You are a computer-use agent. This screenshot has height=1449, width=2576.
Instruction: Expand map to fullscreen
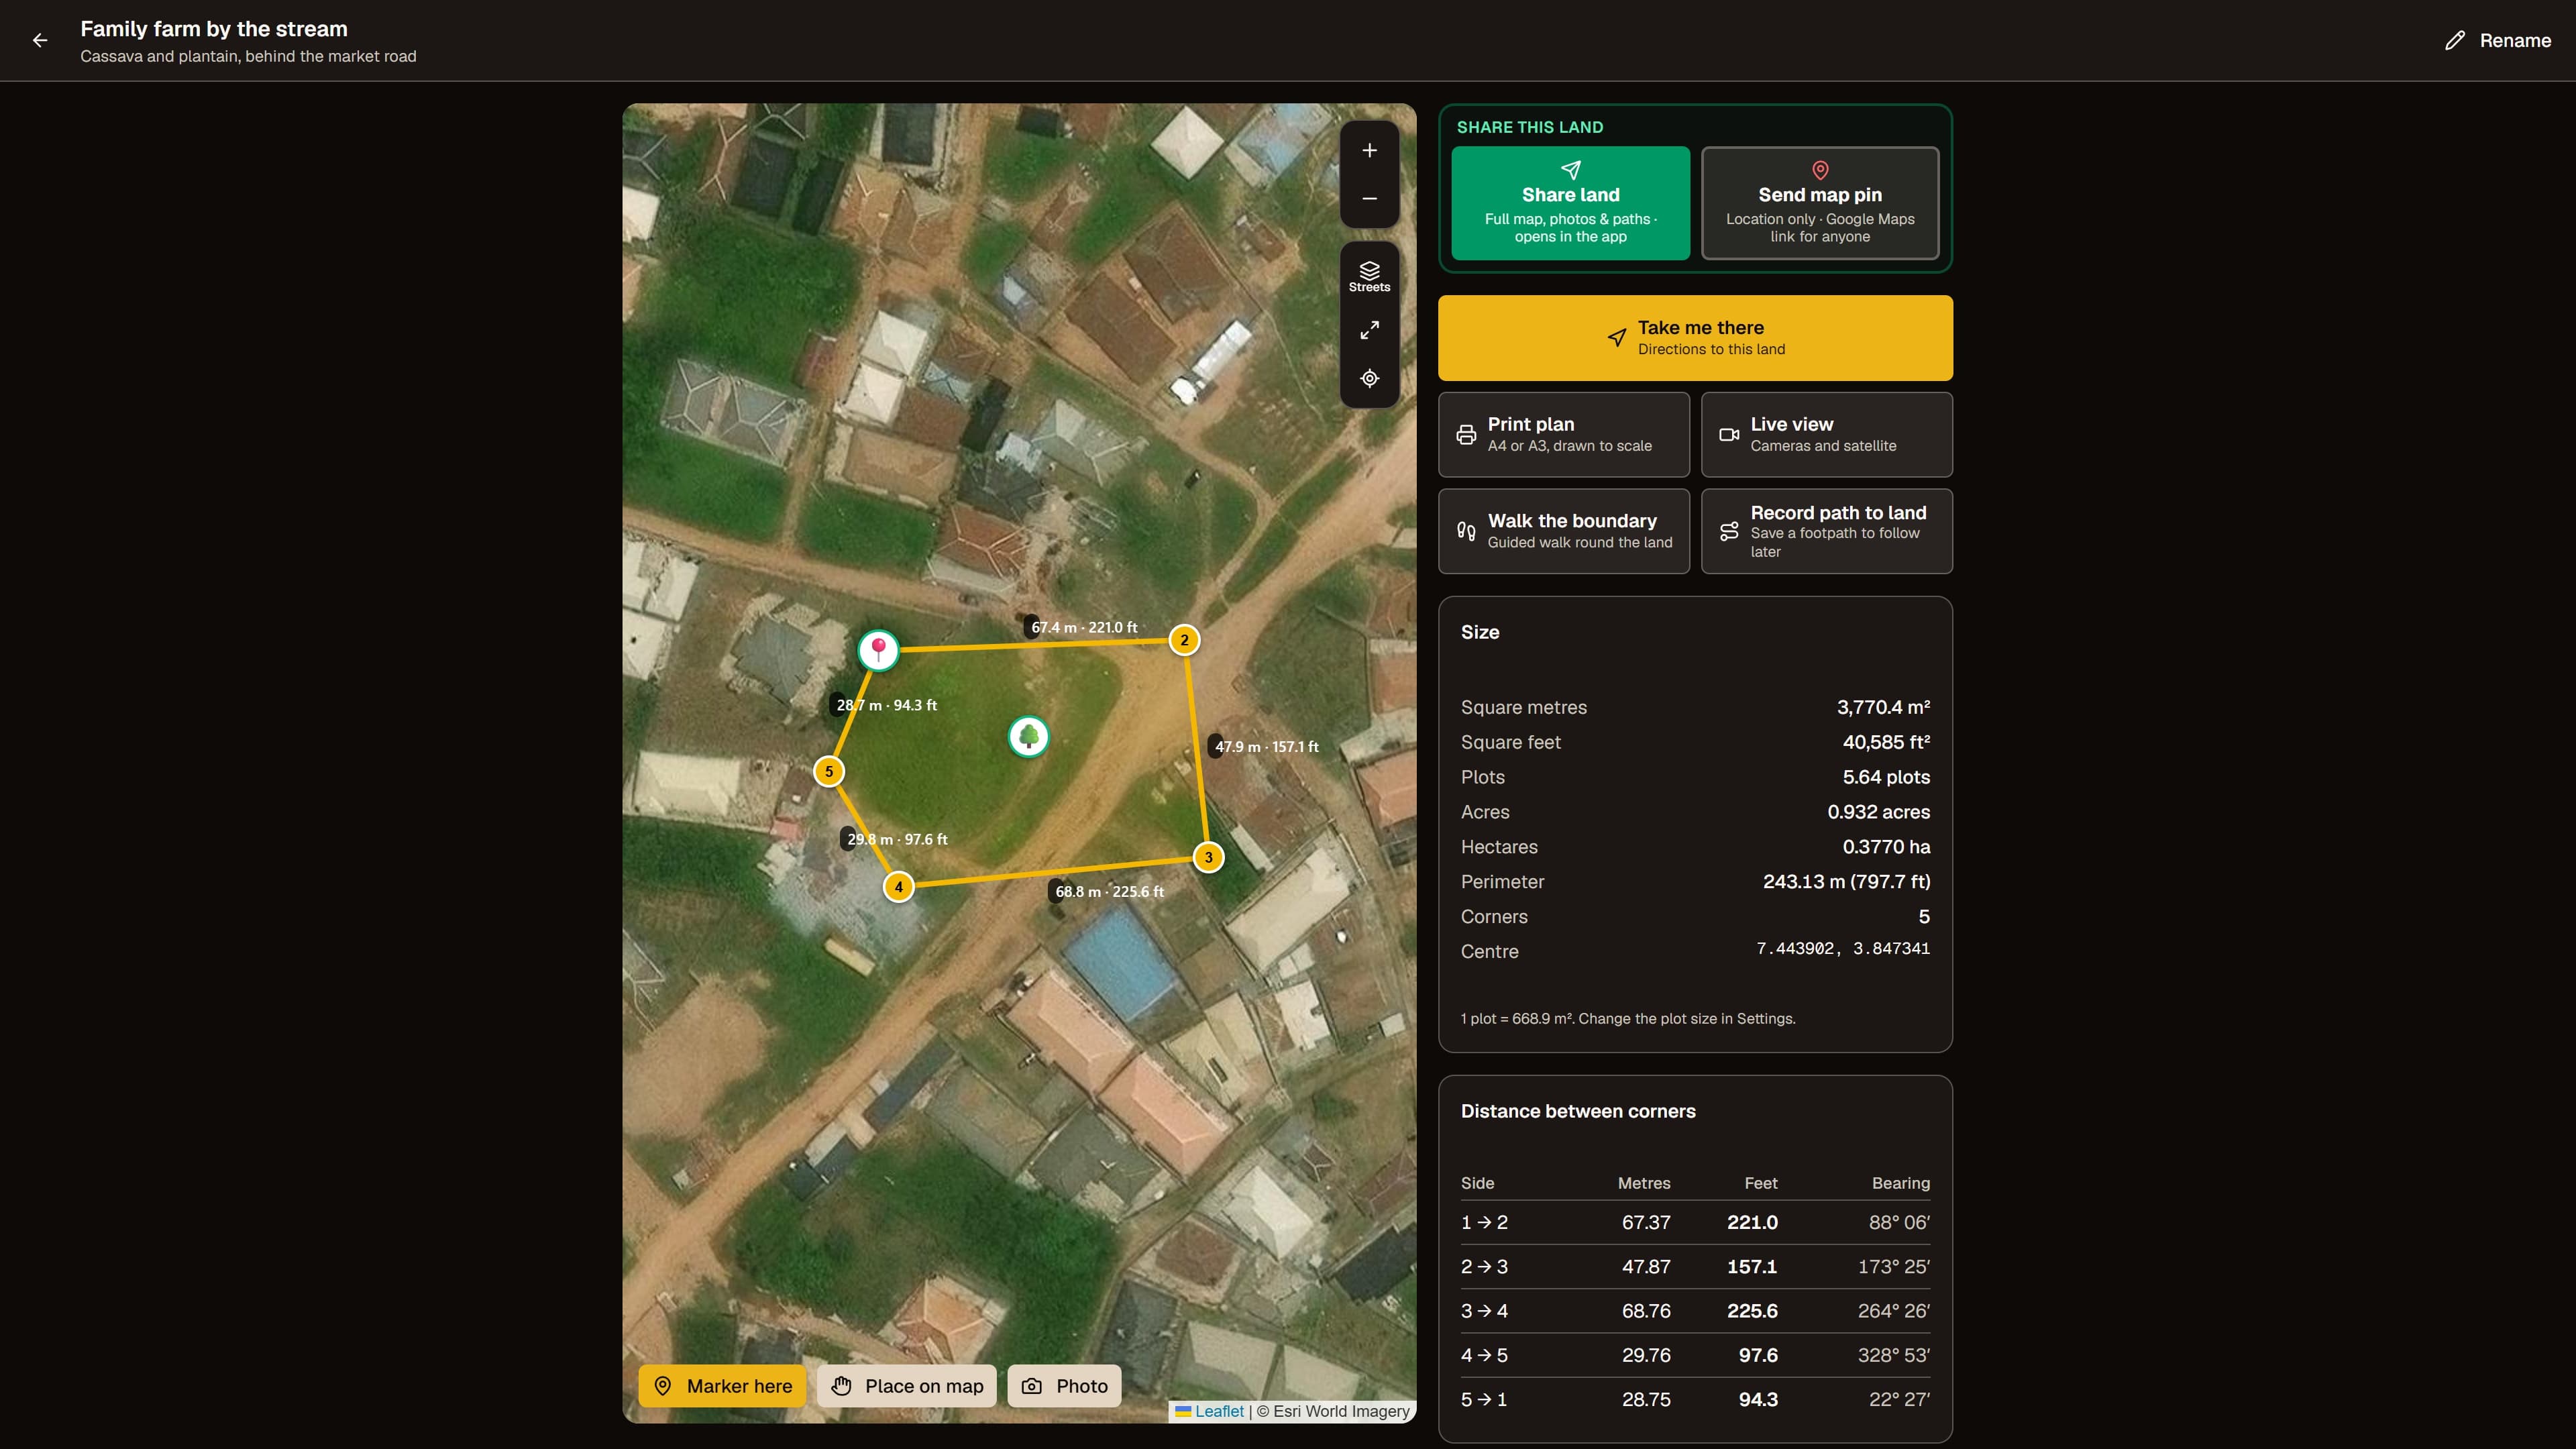click(x=1369, y=330)
